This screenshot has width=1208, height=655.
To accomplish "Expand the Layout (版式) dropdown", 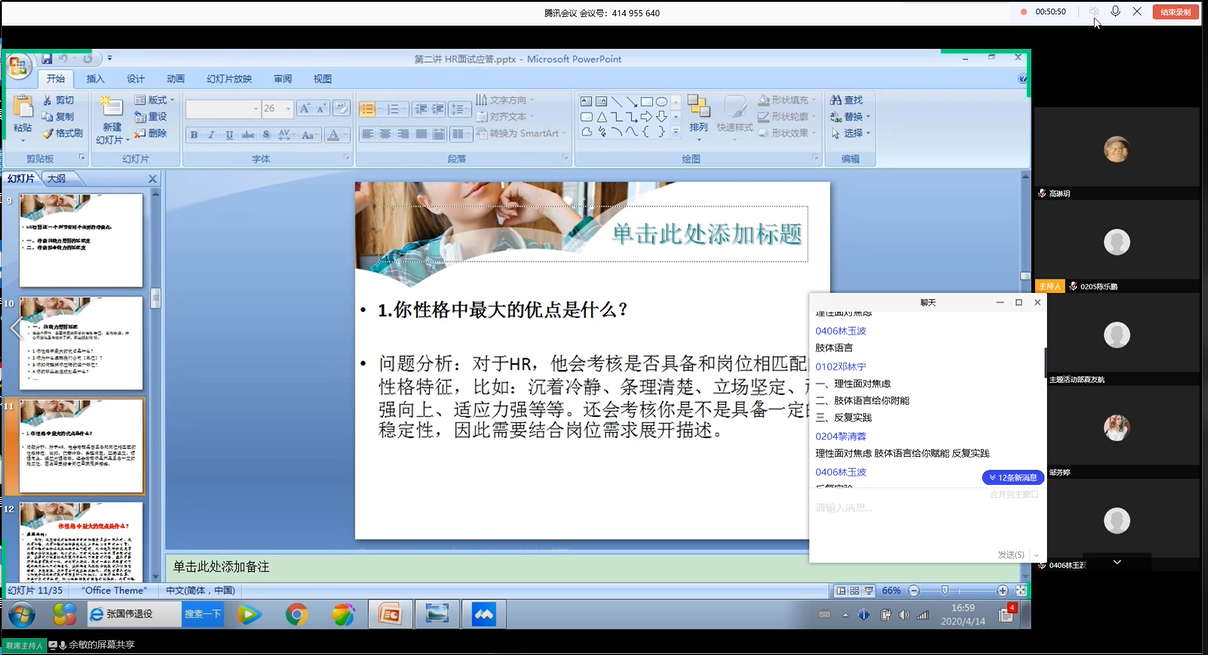I will [172, 100].
